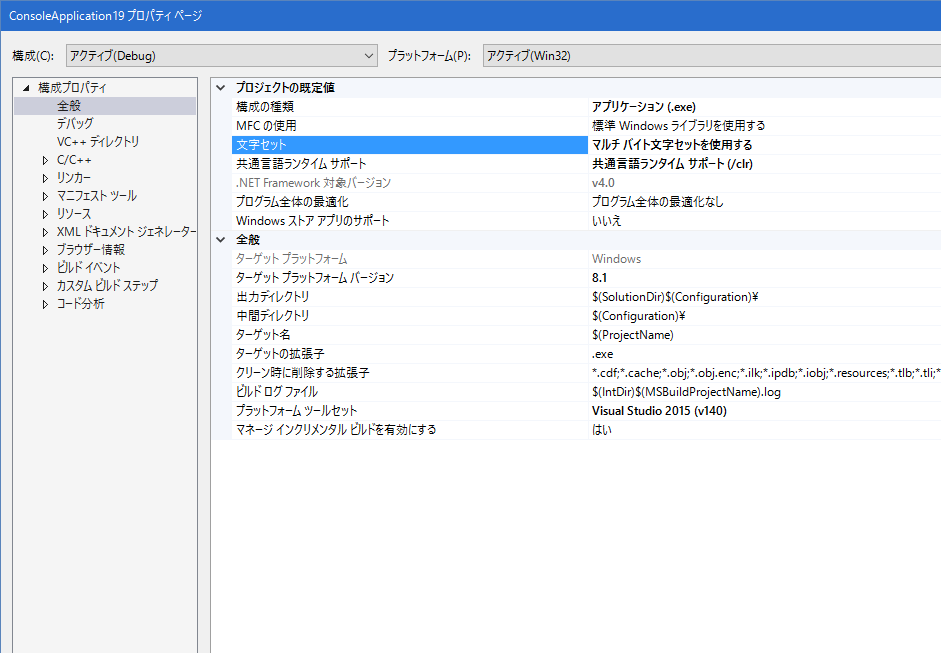Collapse the 構成プロパティ tree root
Image resolution: width=941 pixels, height=653 pixels.
tap(27, 88)
